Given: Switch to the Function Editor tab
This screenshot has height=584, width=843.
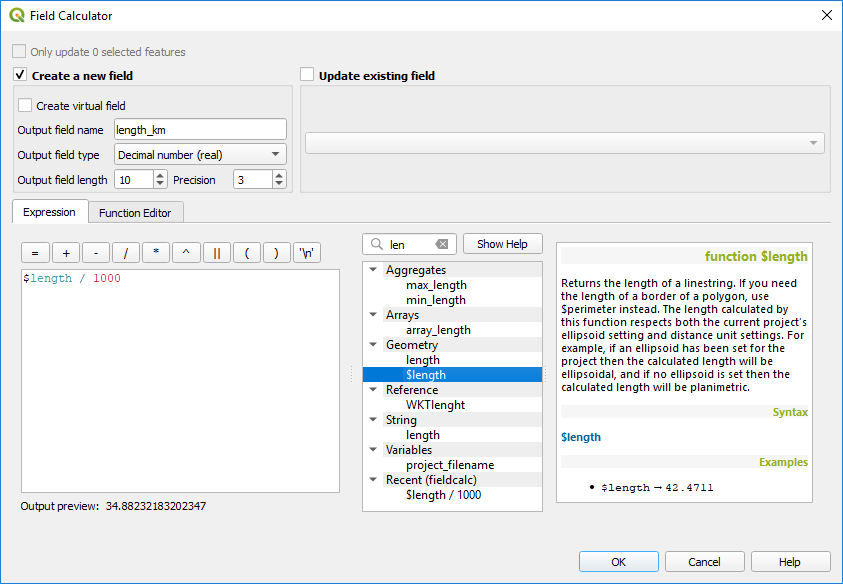Looking at the screenshot, I should (135, 212).
